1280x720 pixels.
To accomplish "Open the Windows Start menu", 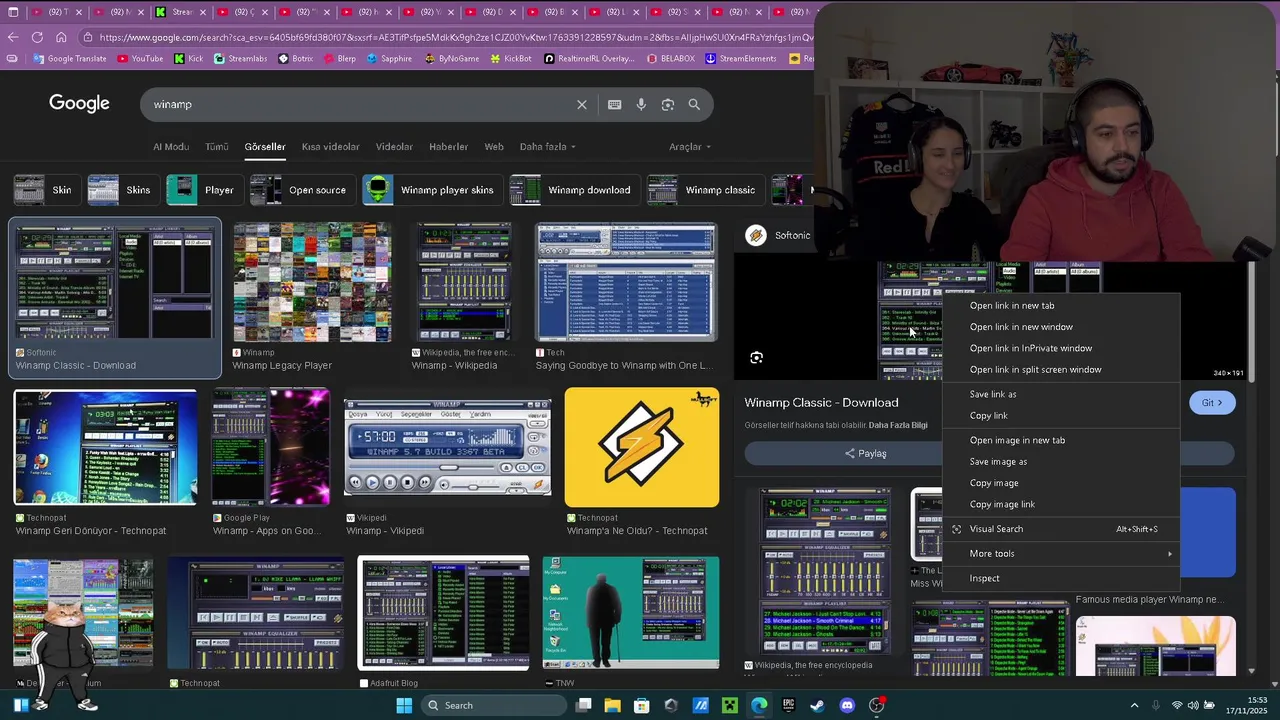I will (404, 705).
